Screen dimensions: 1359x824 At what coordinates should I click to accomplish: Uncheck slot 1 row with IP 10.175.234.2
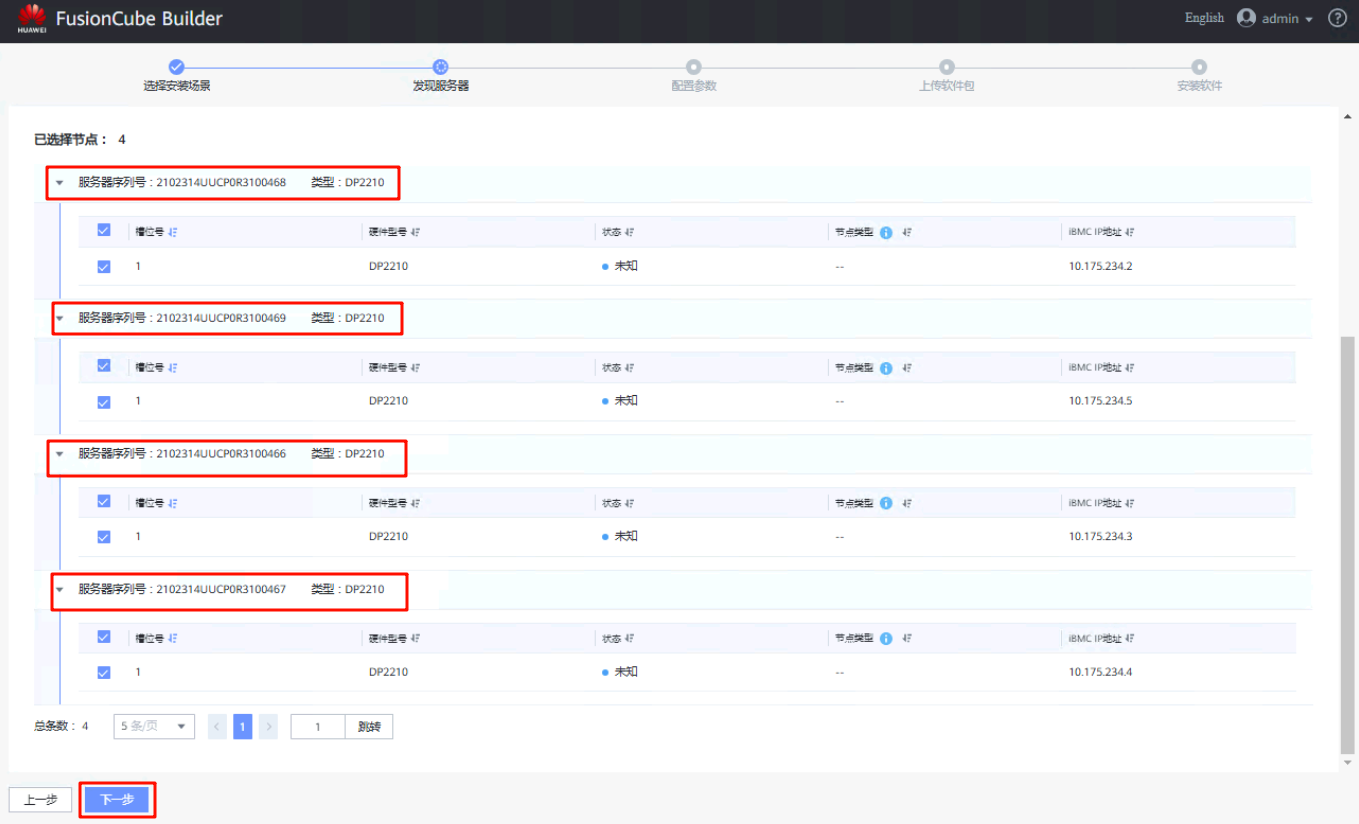pyautogui.click(x=104, y=267)
